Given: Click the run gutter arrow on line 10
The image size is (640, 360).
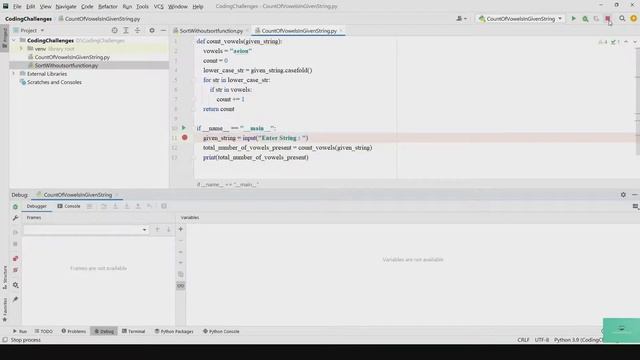Looking at the screenshot, I should coord(184,128).
